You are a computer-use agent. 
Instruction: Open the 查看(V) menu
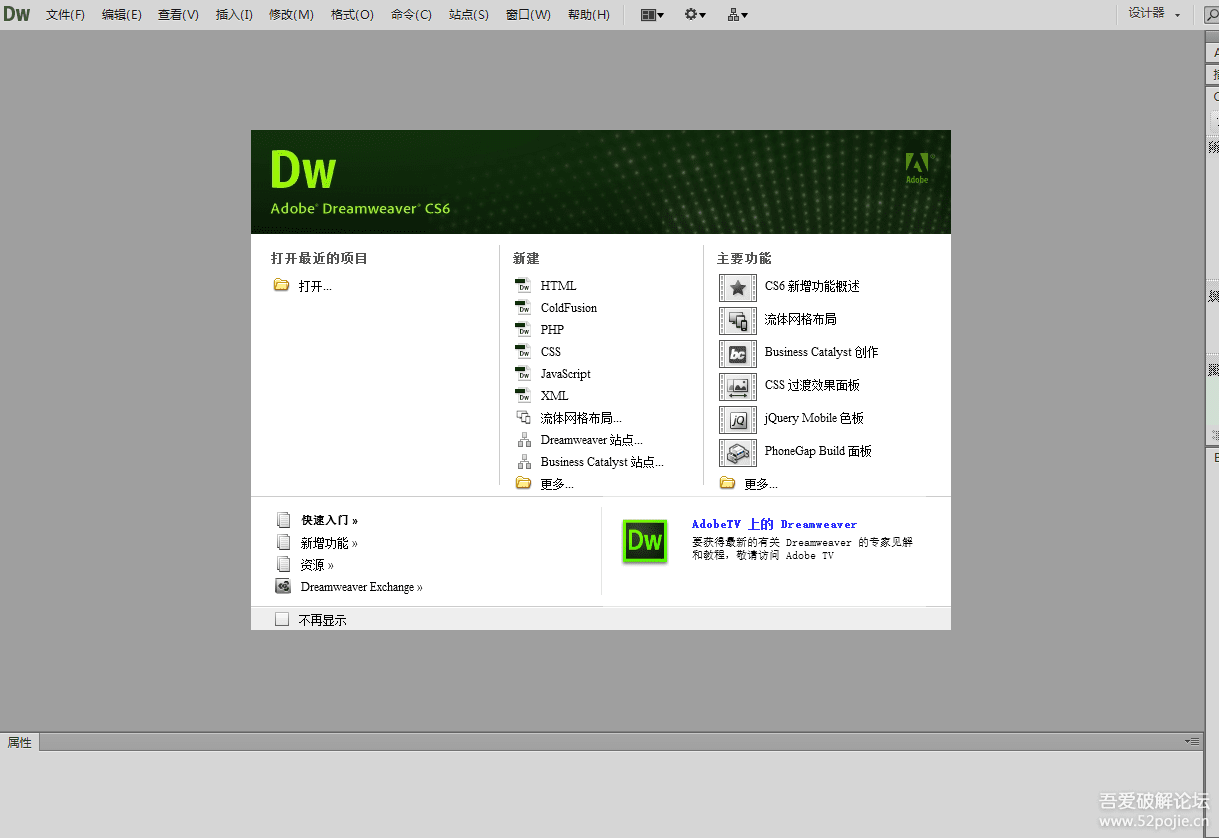tap(179, 15)
